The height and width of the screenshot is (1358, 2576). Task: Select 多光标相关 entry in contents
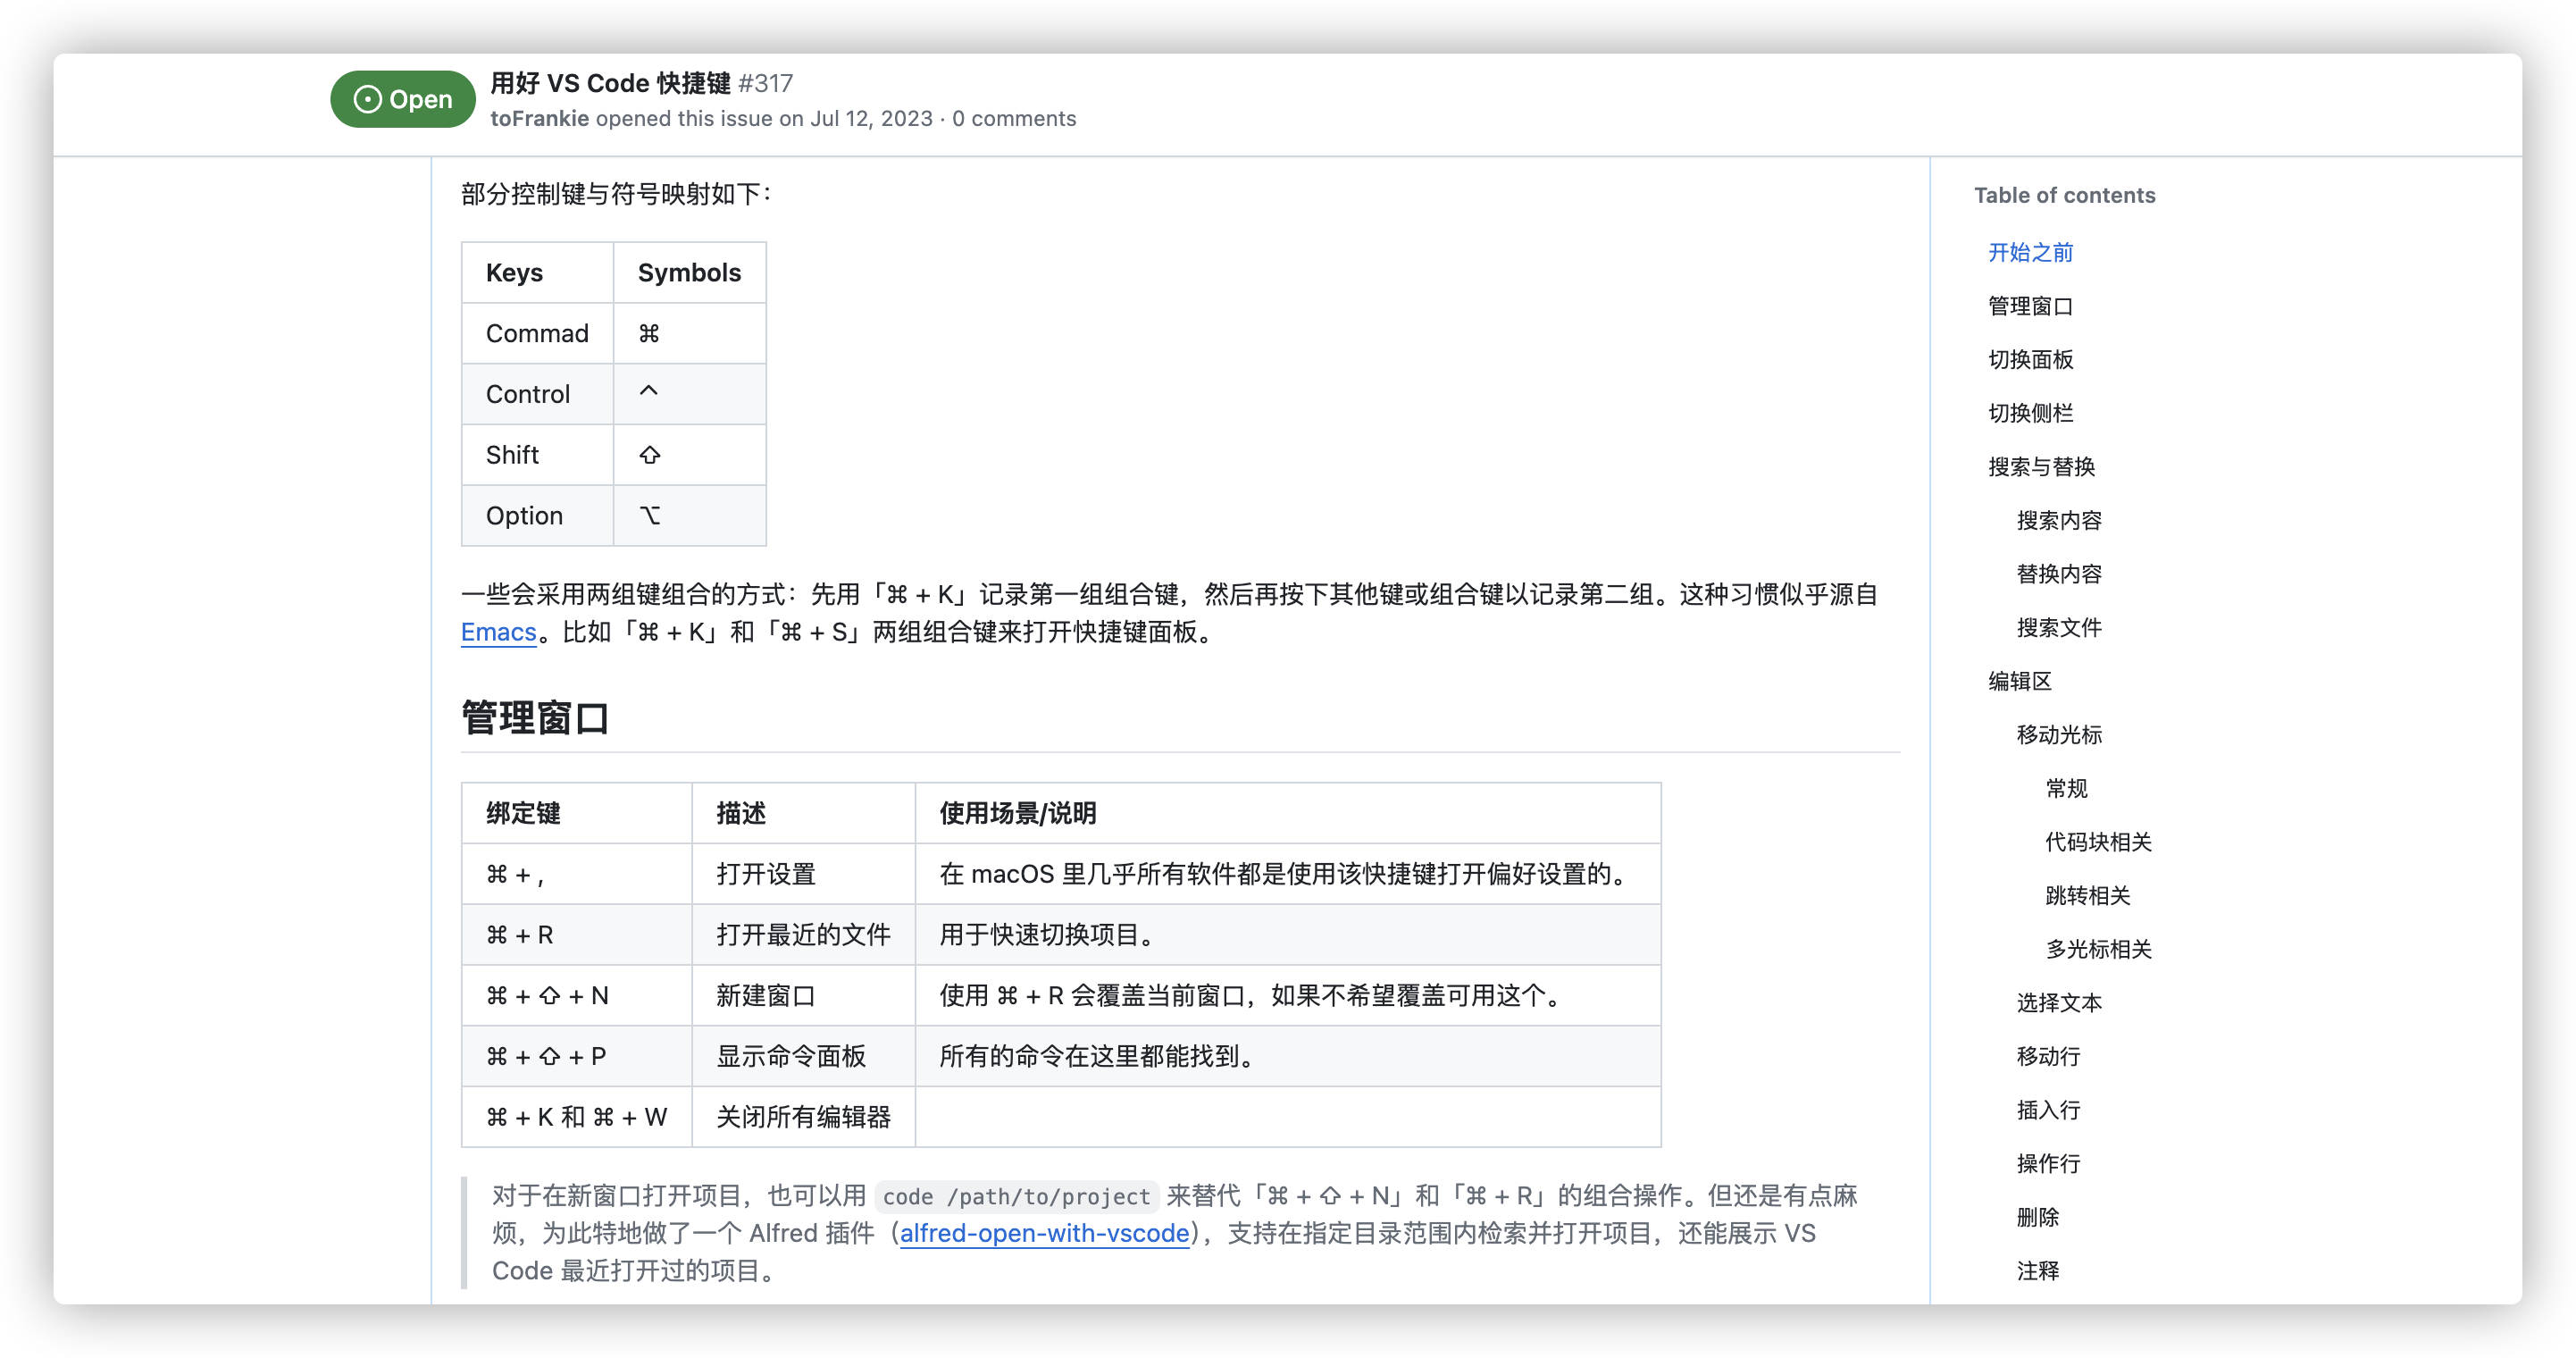[x=2098, y=949]
